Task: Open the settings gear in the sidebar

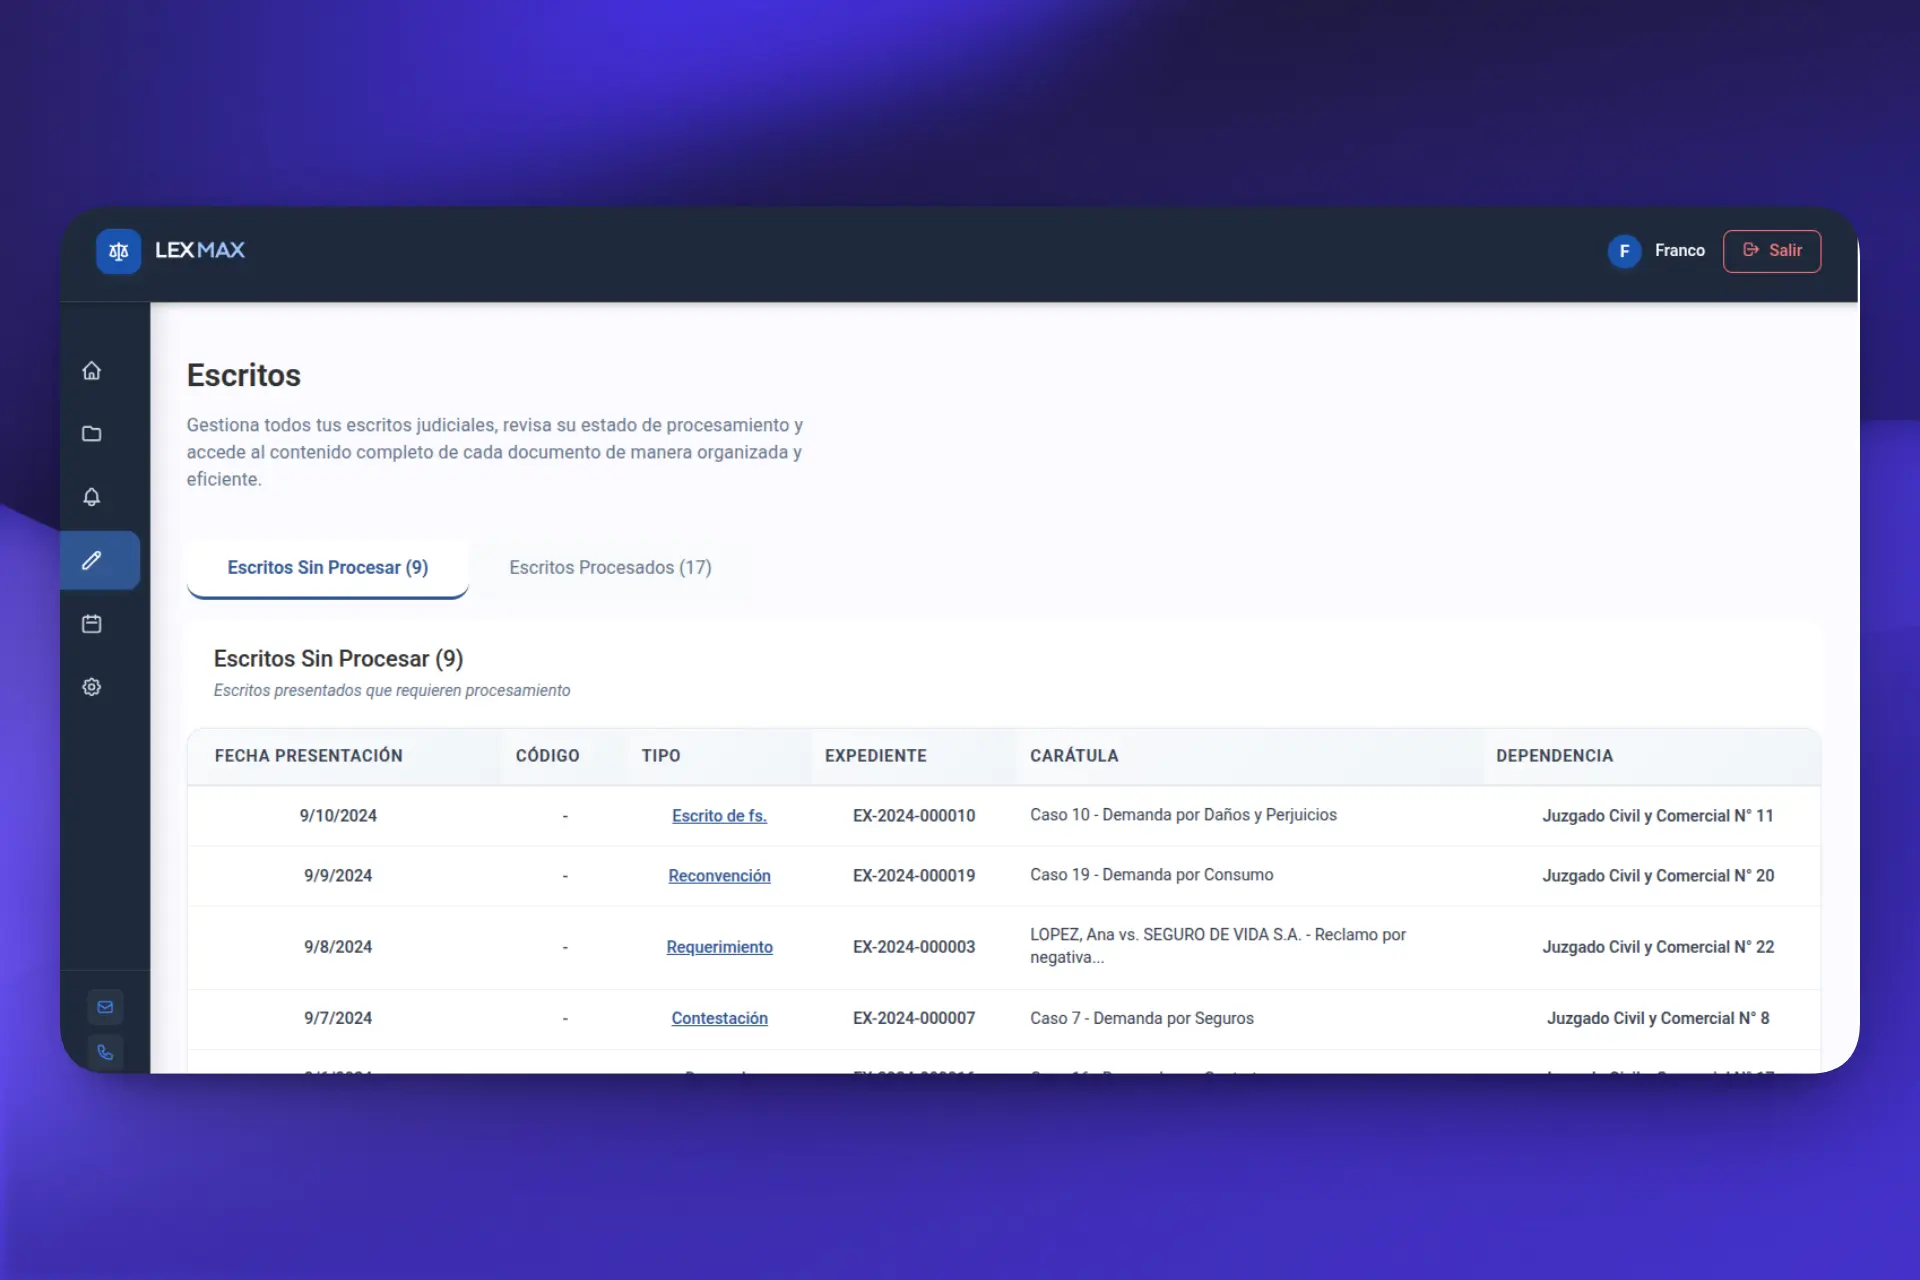Action: click(92, 687)
